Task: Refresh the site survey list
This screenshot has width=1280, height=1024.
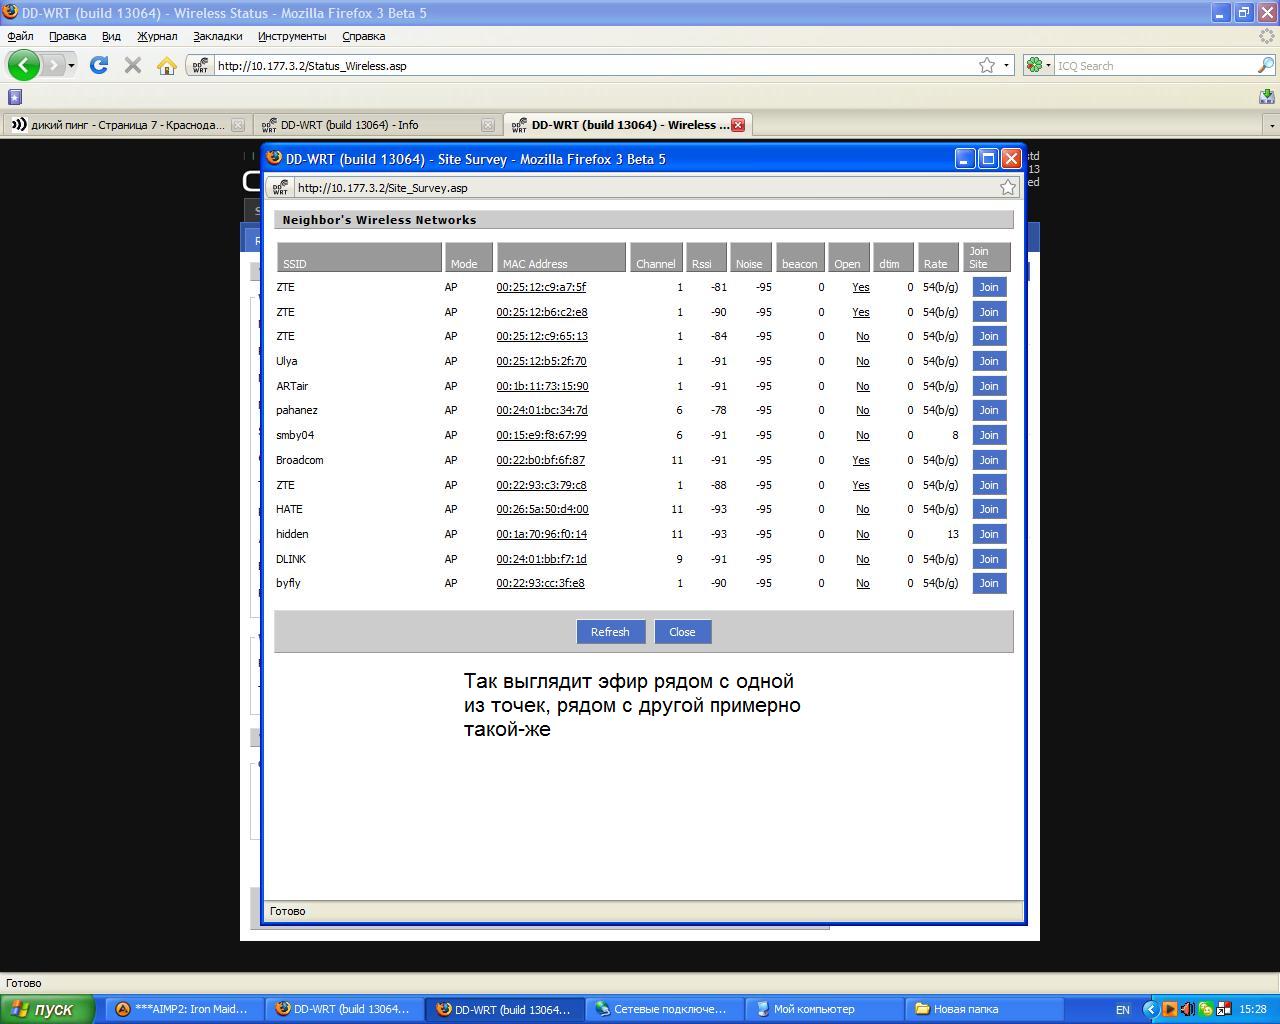Action: [610, 632]
